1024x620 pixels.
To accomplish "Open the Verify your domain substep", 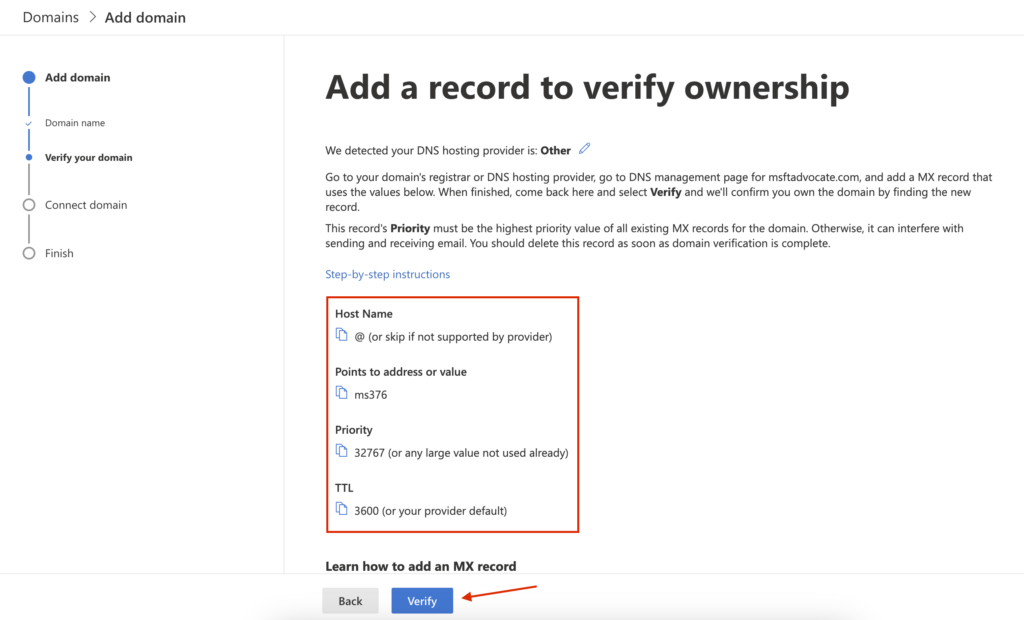I will (88, 157).
